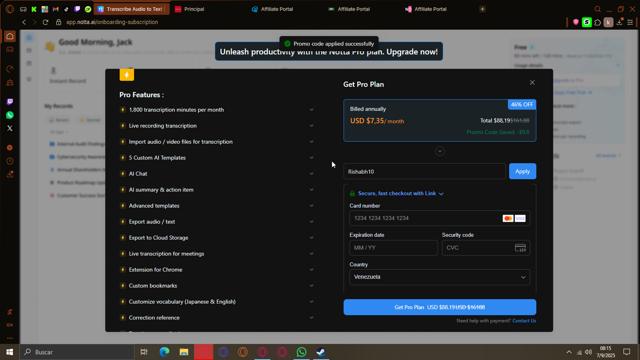Open a new browser tab
The width and height of the screenshot is (640, 360).
[x=482, y=9]
